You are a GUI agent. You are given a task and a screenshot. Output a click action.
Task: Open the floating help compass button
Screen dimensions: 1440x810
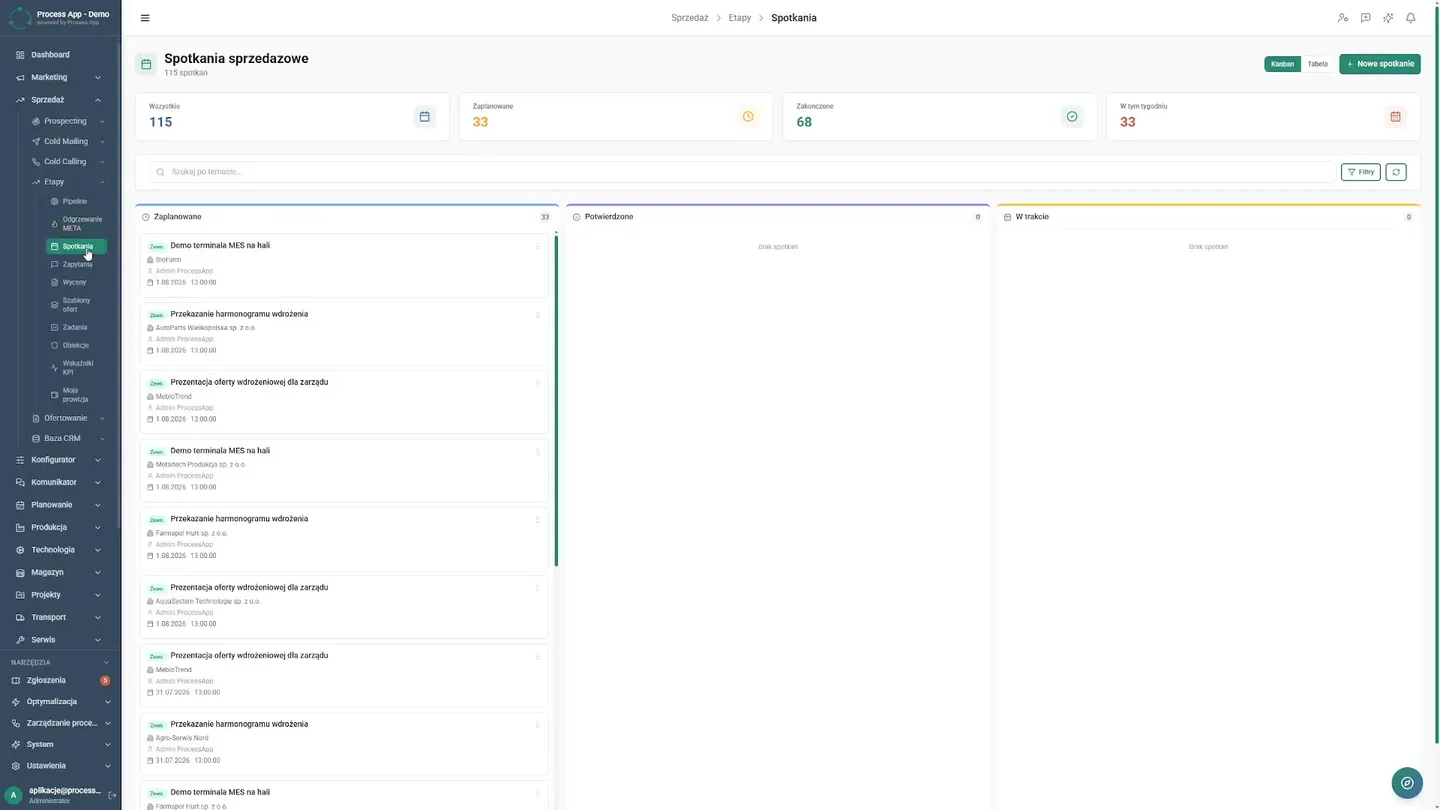(1407, 783)
